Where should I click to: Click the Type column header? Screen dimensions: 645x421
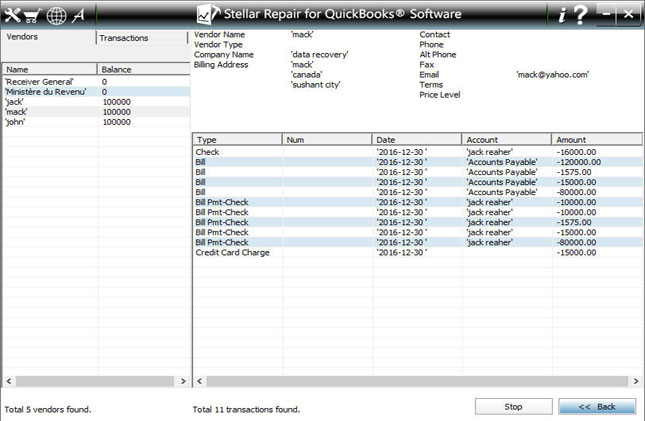237,140
